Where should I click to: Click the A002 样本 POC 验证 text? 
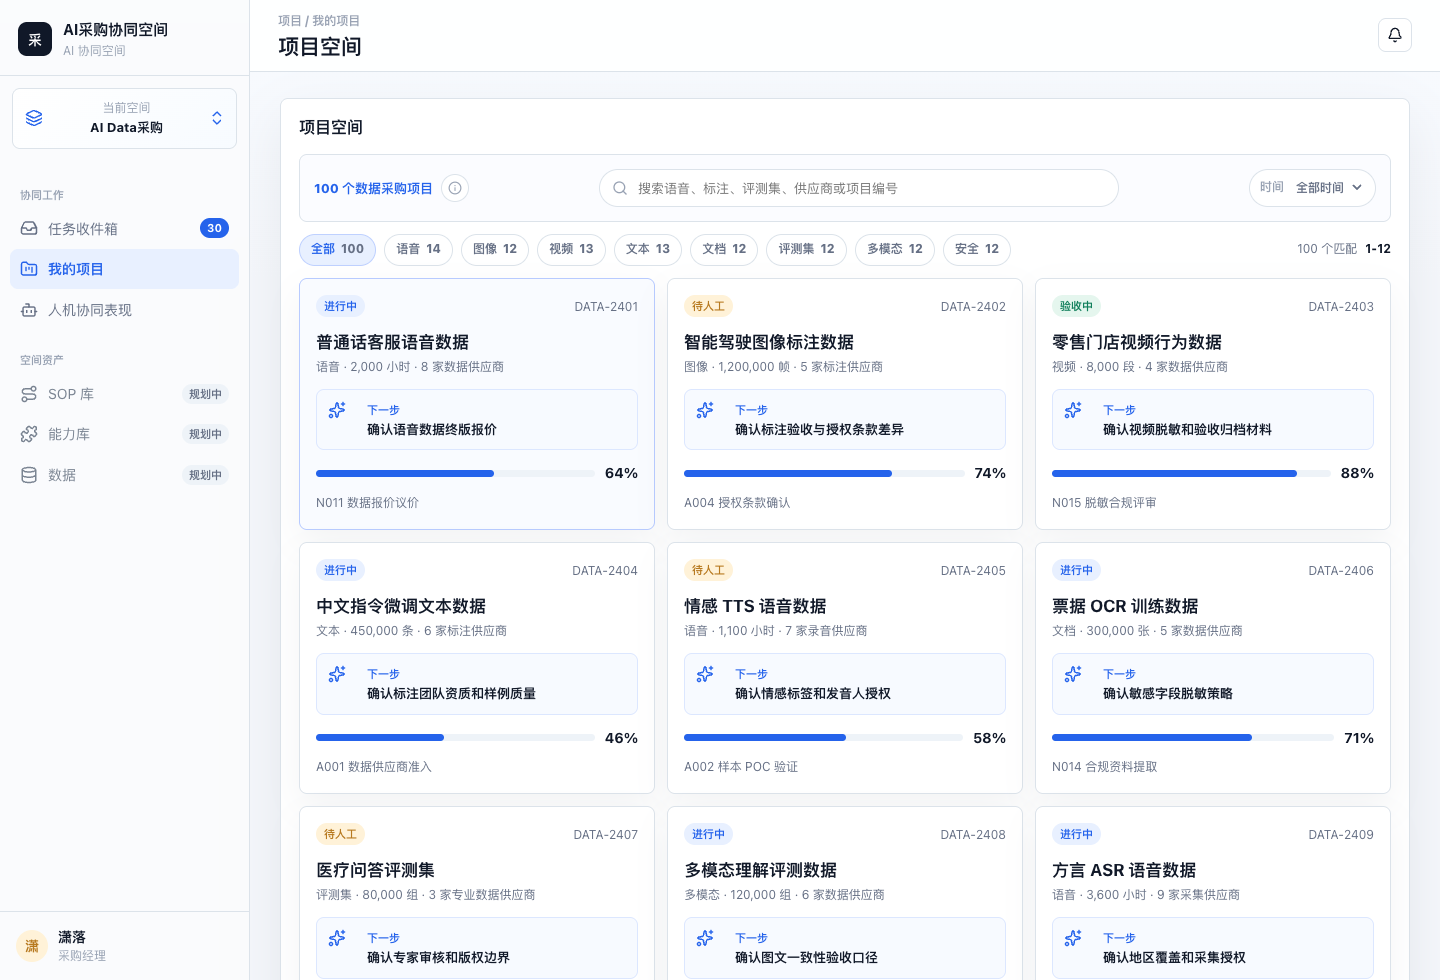point(741,767)
